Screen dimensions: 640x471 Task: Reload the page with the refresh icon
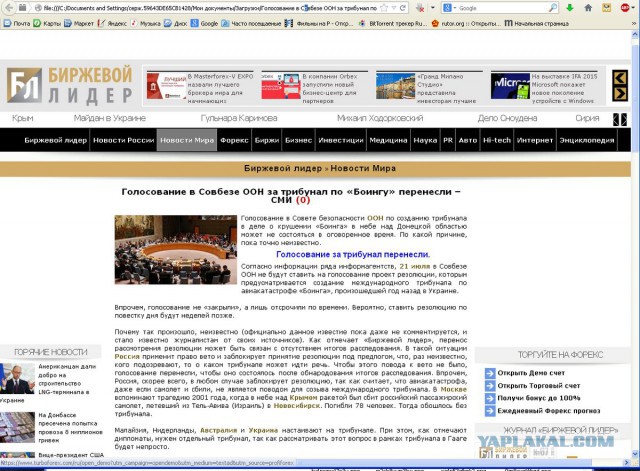(x=403, y=8)
